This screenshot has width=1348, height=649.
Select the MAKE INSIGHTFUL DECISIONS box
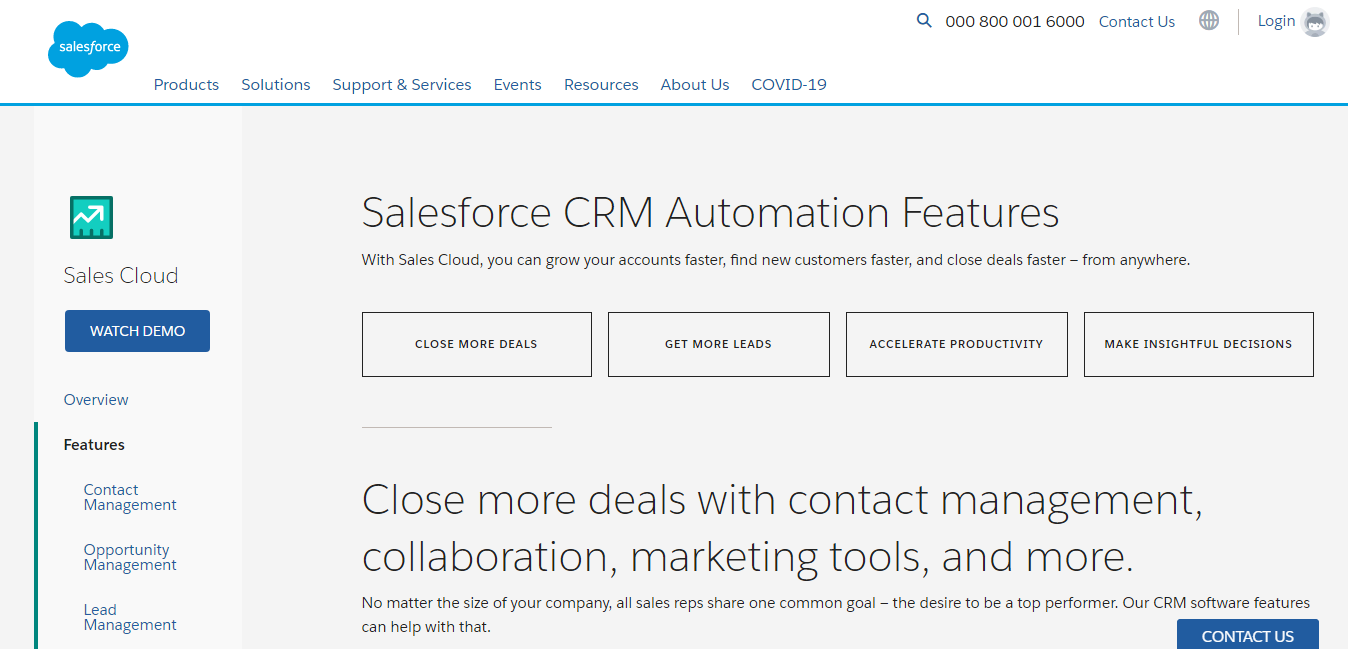(1198, 344)
